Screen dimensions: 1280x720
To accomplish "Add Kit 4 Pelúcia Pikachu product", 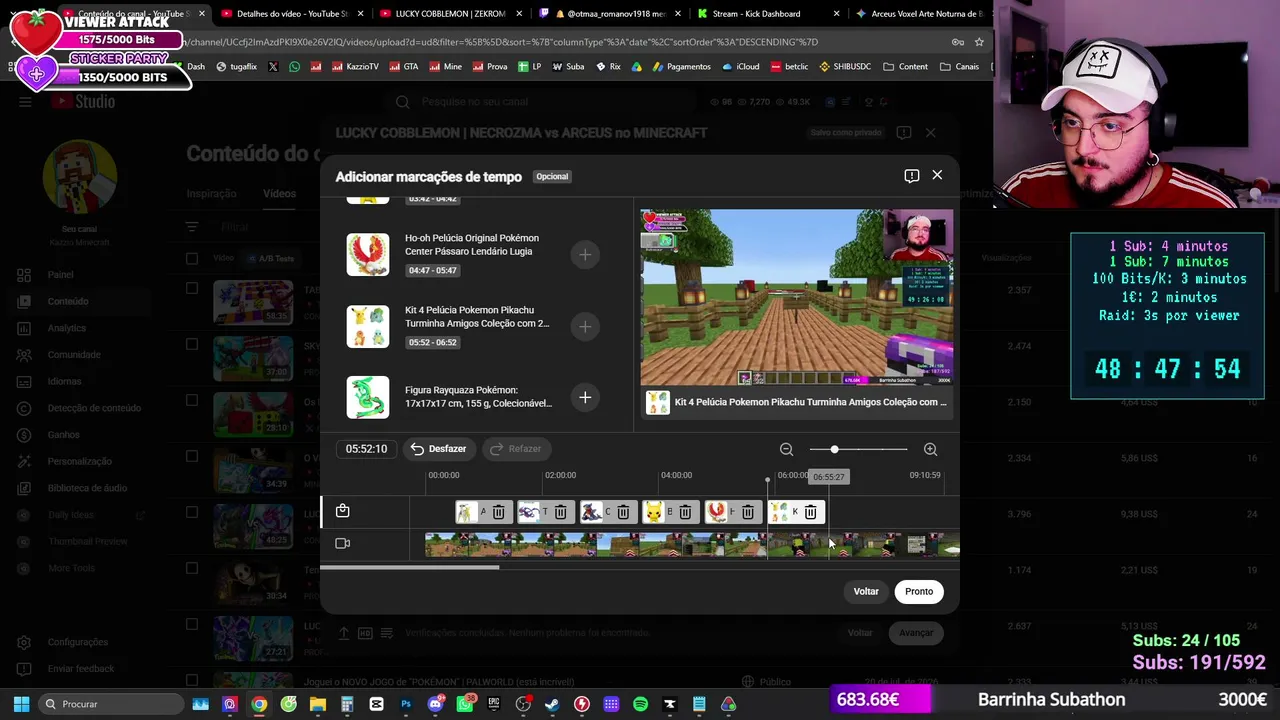I will click(585, 326).
